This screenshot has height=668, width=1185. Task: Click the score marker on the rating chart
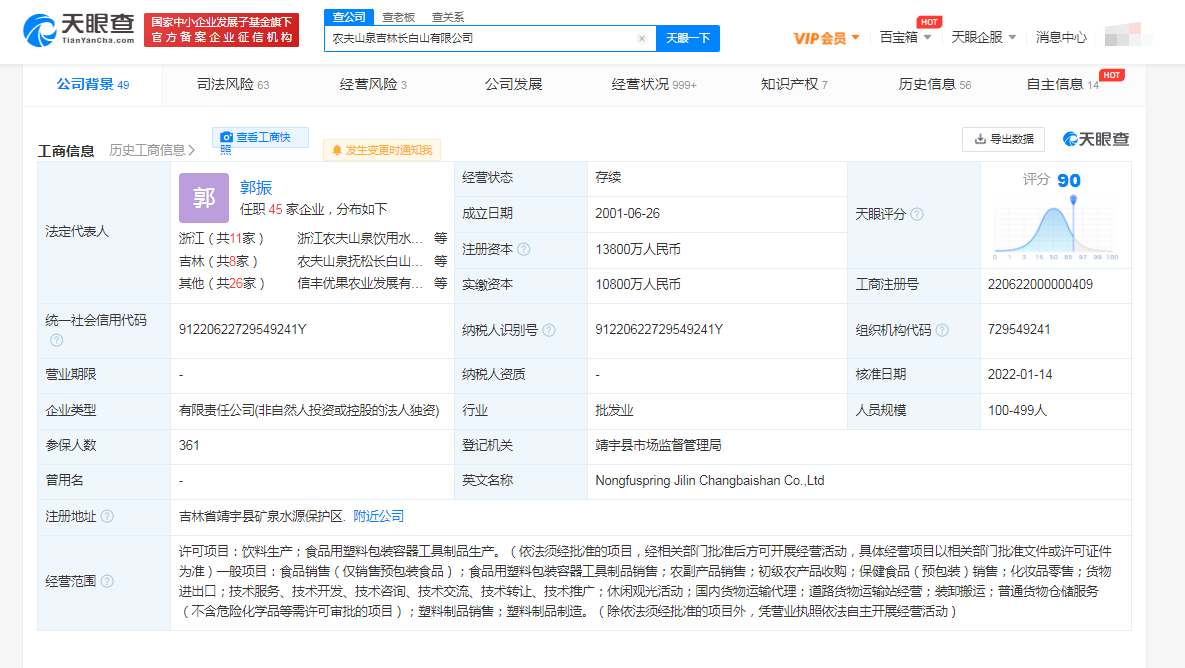(1073, 199)
